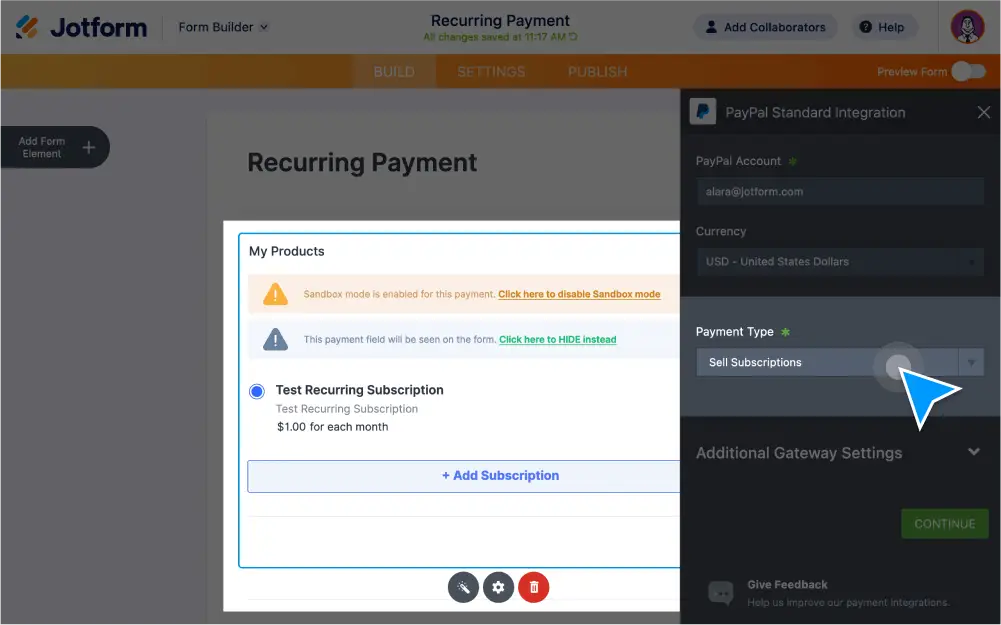Open the Currency dropdown
1001x625 pixels.
coord(840,261)
